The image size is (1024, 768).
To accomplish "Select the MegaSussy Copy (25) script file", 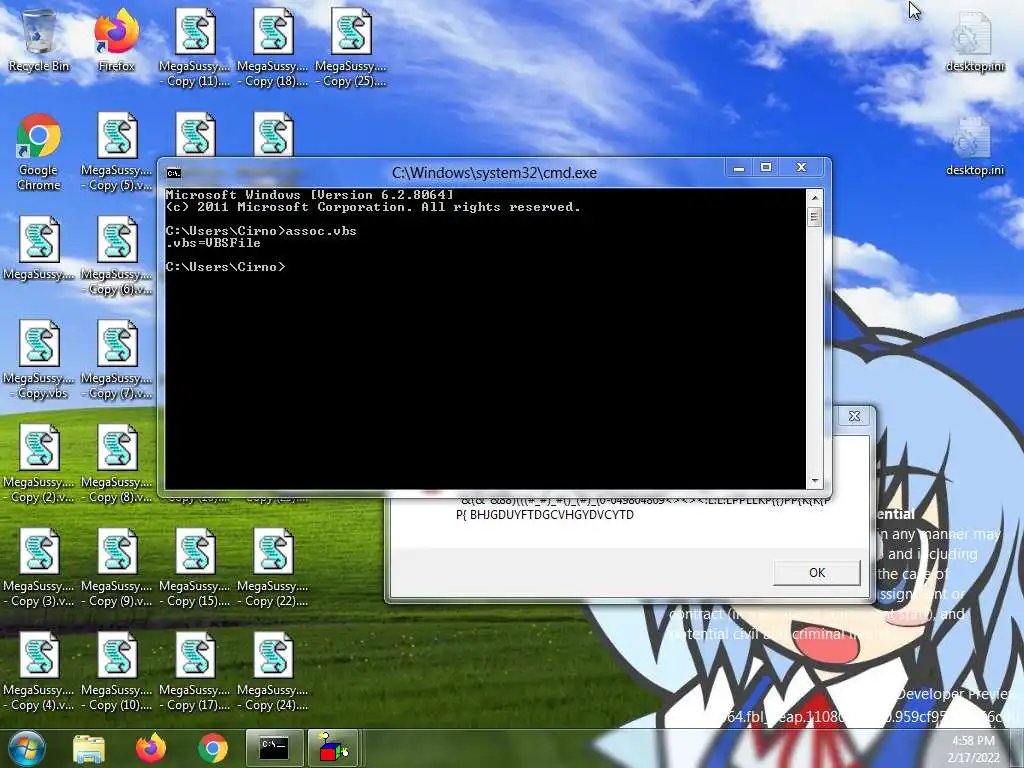I will point(351,47).
